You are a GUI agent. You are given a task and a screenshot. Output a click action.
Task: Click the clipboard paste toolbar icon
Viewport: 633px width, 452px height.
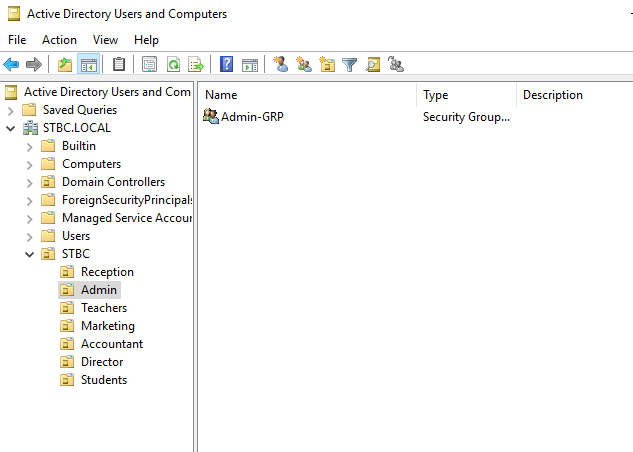click(x=119, y=64)
